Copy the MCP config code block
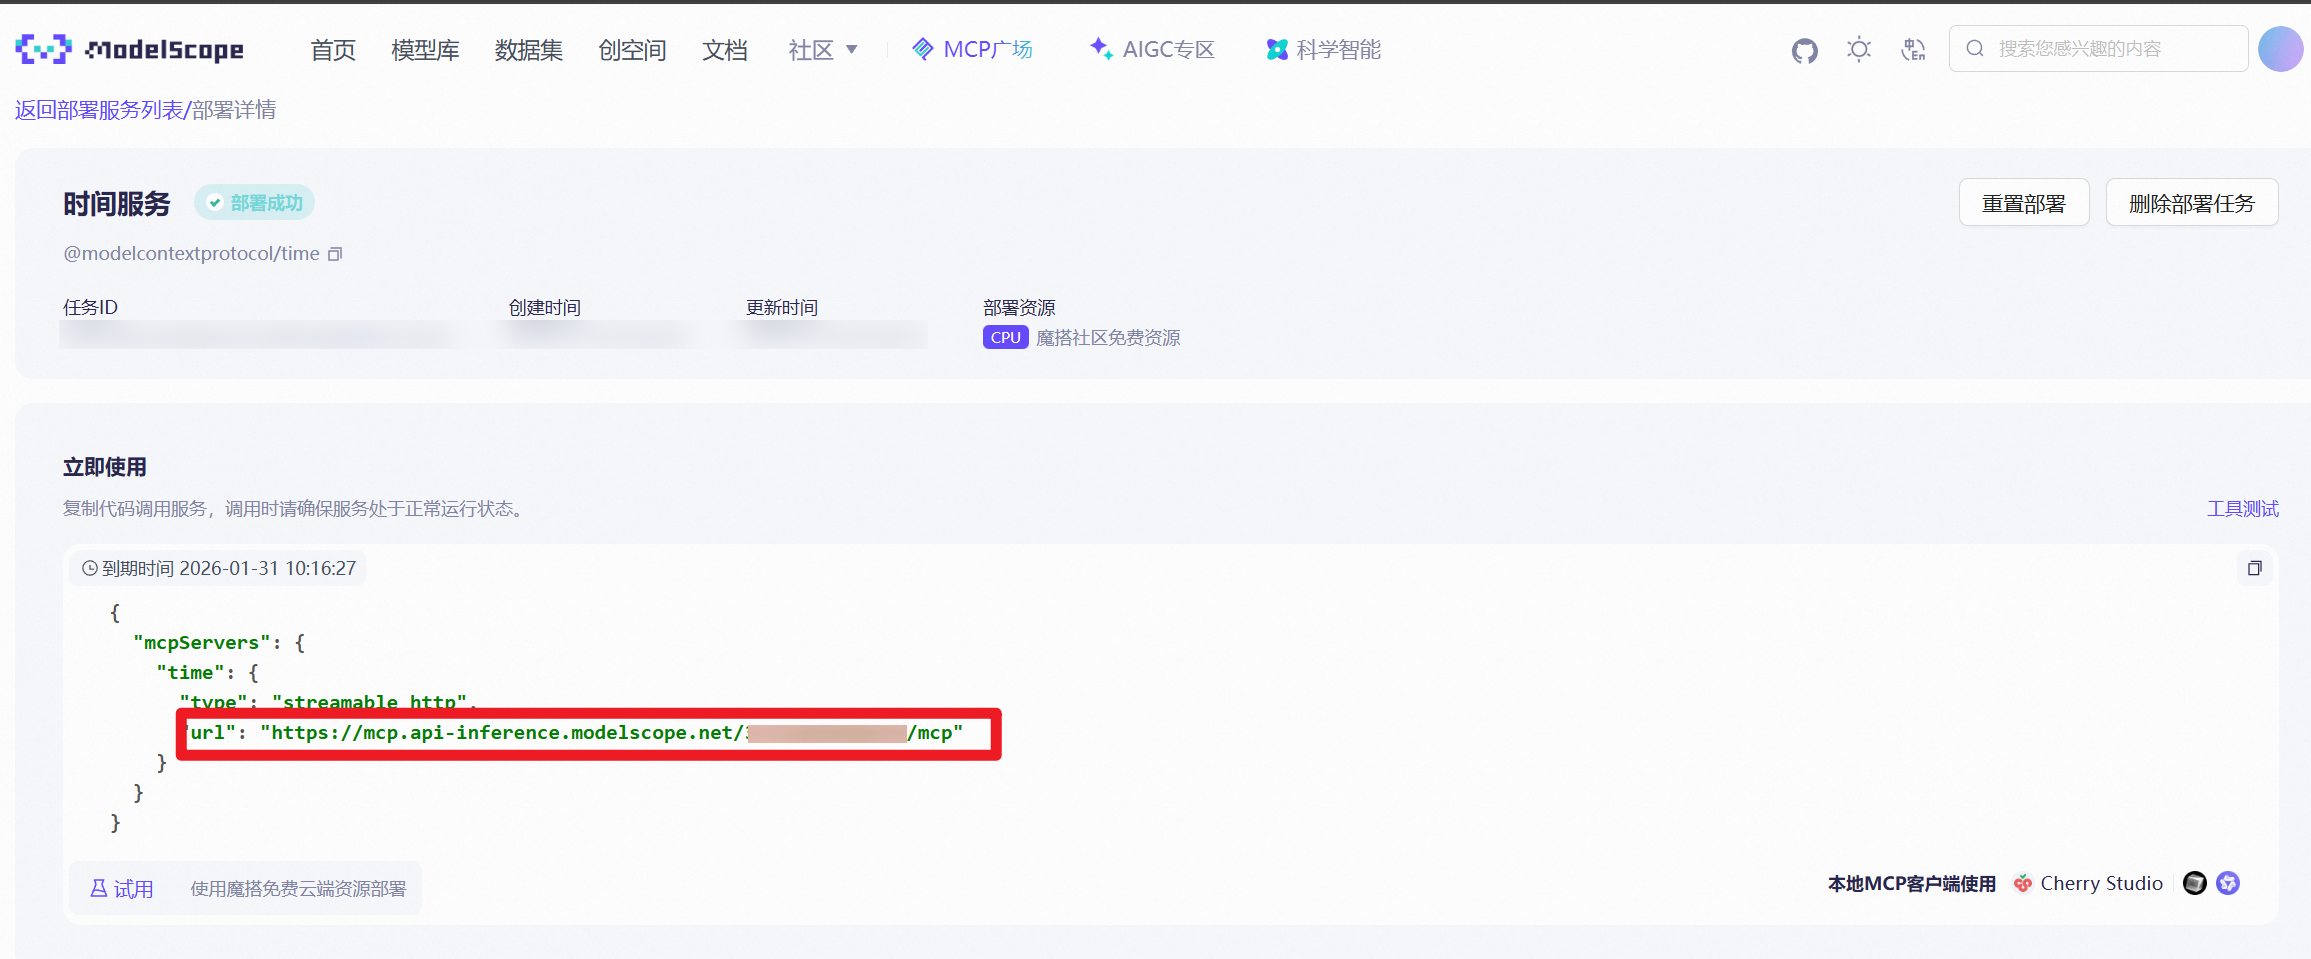The height and width of the screenshot is (959, 2311). point(2254,568)
